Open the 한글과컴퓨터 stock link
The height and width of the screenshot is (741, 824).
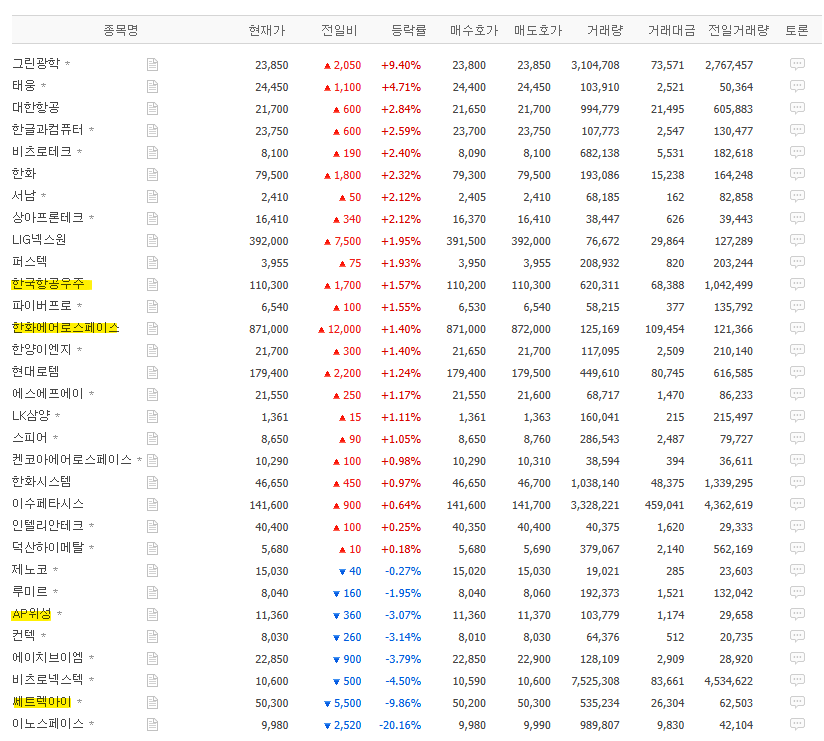click(x=48, y=130)
